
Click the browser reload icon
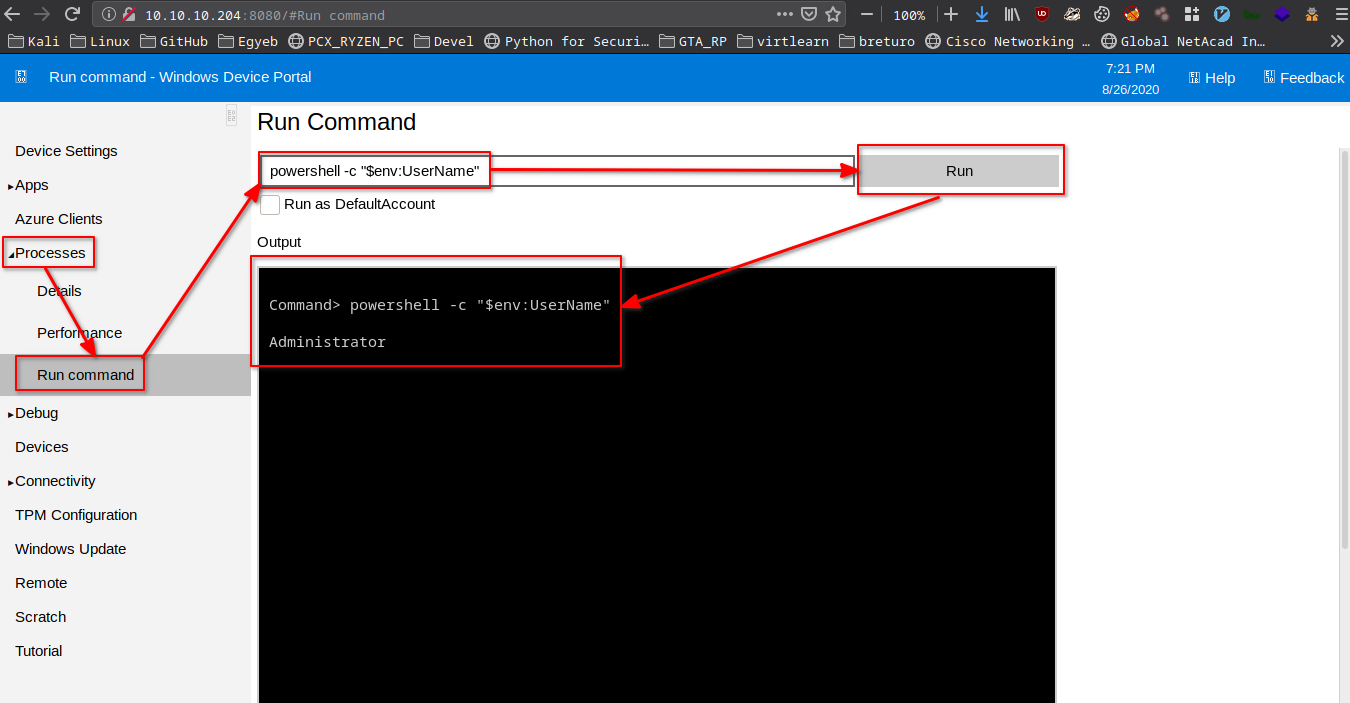tap(72, 14)
